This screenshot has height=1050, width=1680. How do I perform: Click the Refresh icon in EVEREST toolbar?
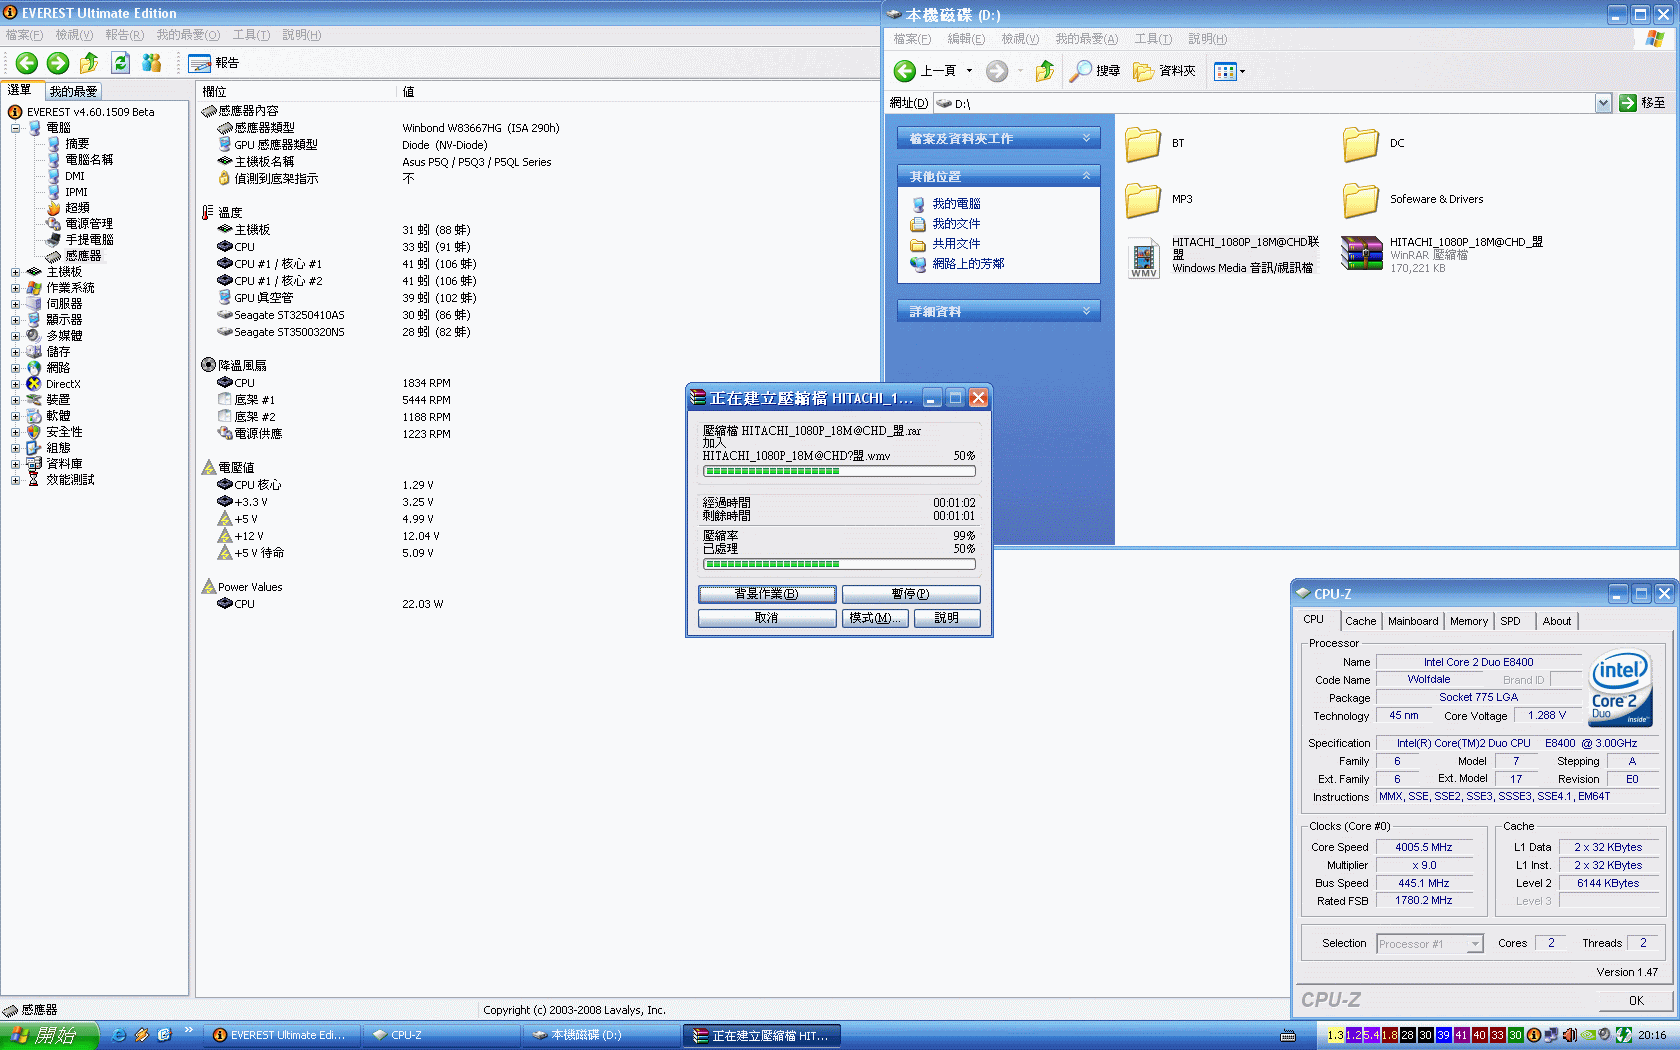tap(120, 63)
